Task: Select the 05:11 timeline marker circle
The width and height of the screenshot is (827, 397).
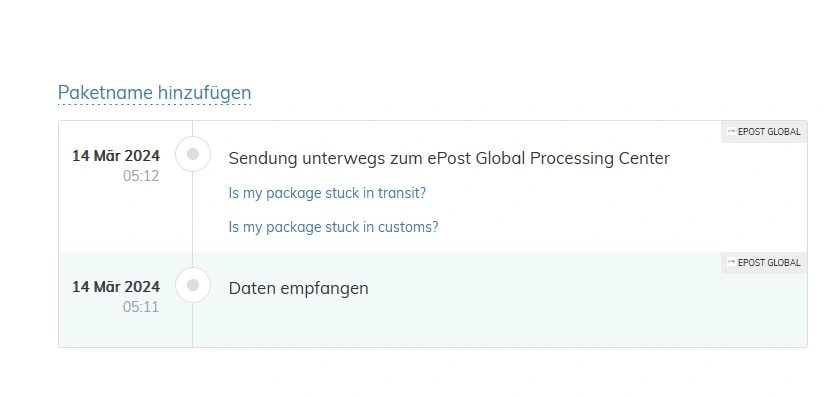Action: coord(193,285)
